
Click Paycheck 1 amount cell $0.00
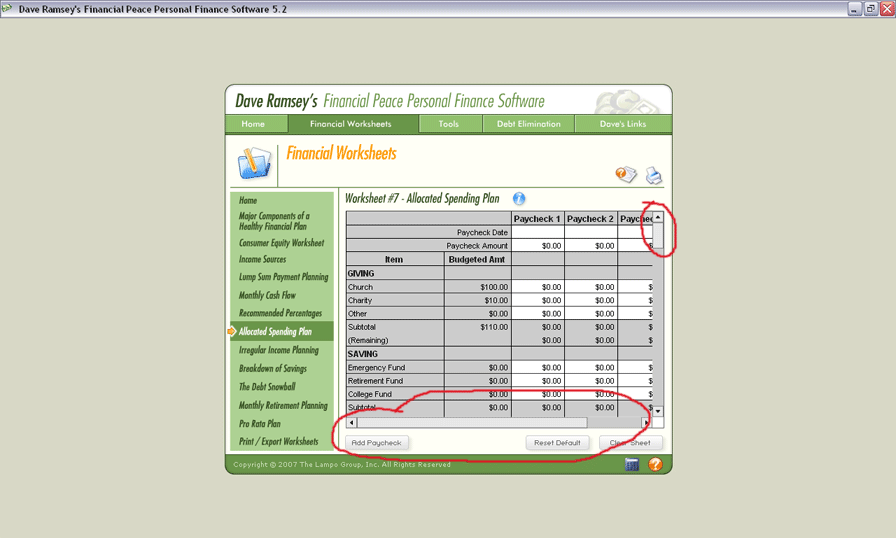[537, 246]
